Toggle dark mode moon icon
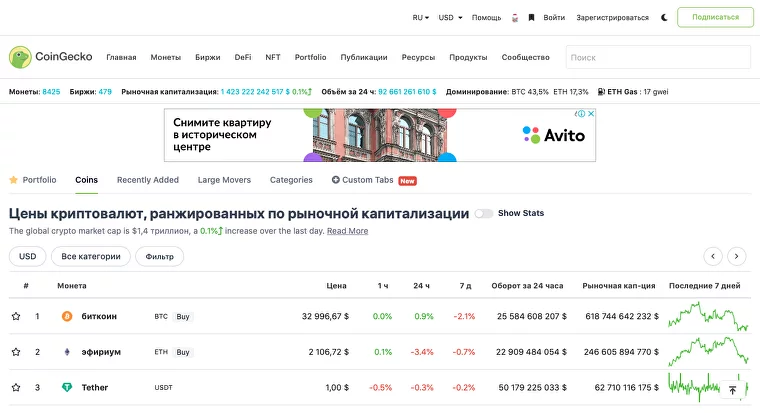Screen dimensions: 760x413 tap(664, 17)
